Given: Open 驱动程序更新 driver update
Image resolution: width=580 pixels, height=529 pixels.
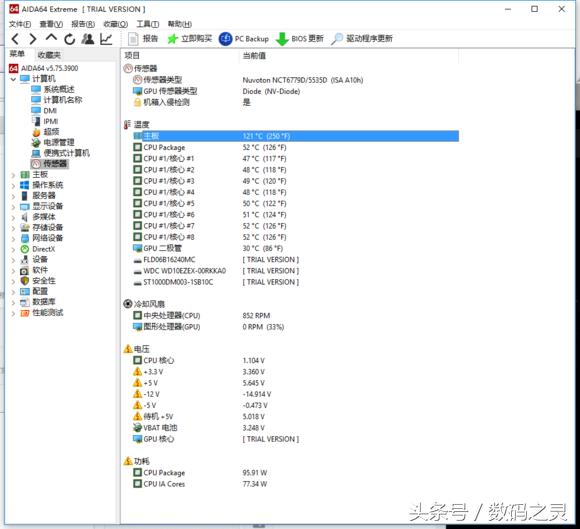Looking at the screenshot, I should (362, 38).
